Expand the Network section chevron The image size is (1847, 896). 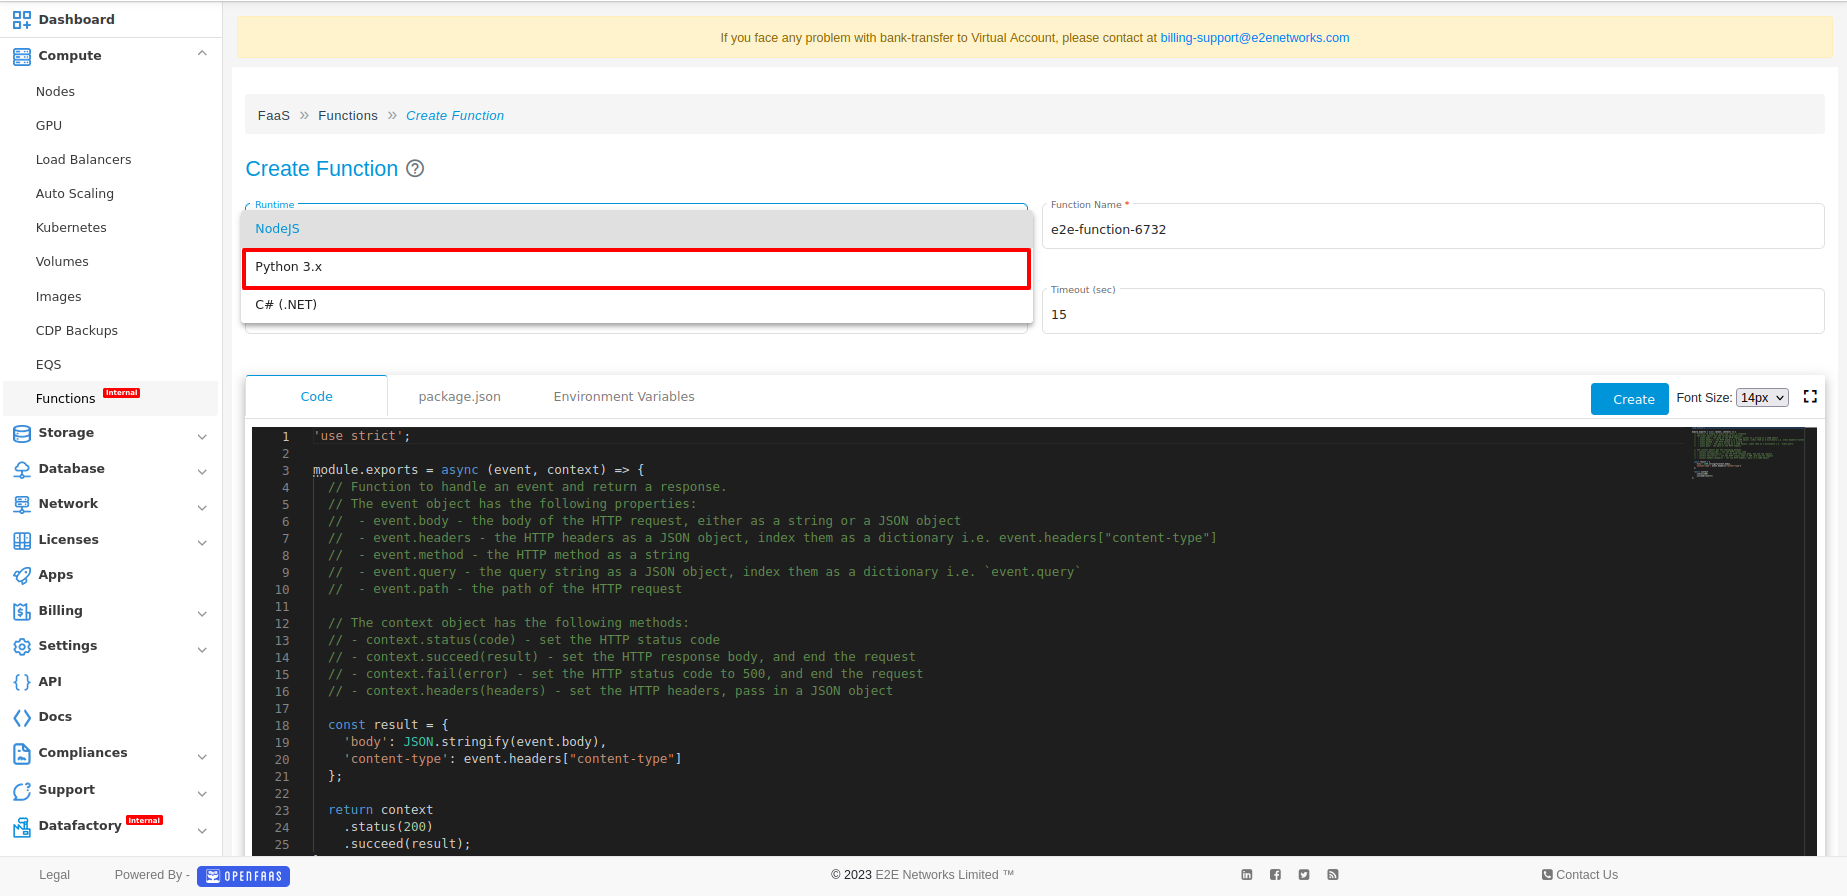202,507
